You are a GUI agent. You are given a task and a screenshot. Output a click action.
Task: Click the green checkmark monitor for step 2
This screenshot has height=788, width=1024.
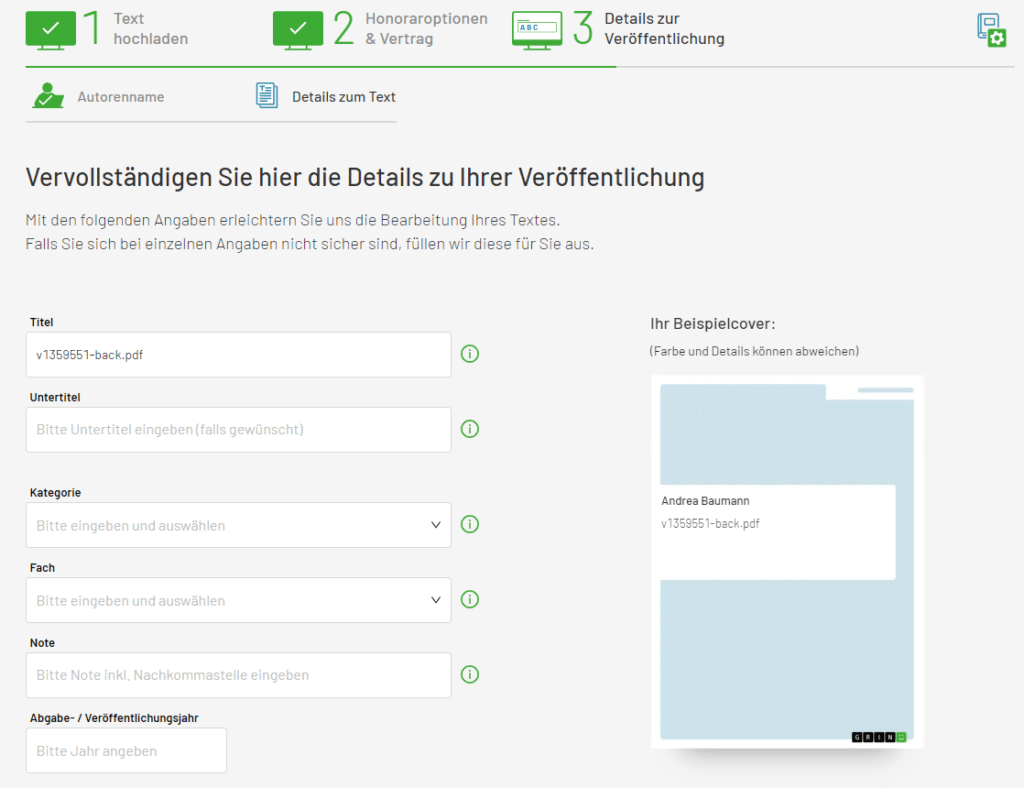pos(298,29)
